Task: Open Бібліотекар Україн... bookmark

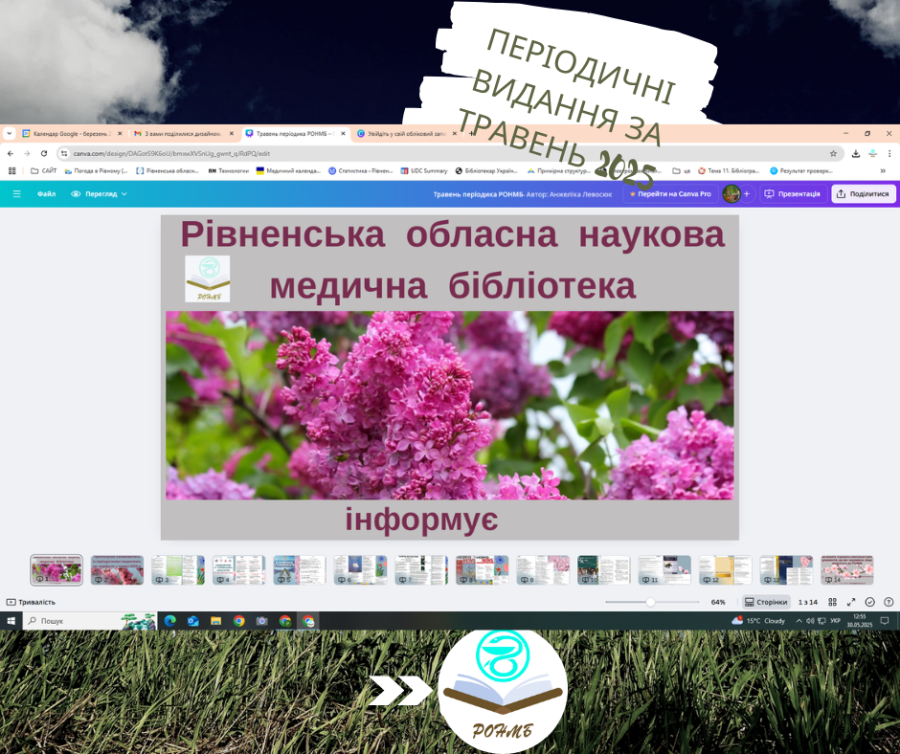Action: (486, 170)
